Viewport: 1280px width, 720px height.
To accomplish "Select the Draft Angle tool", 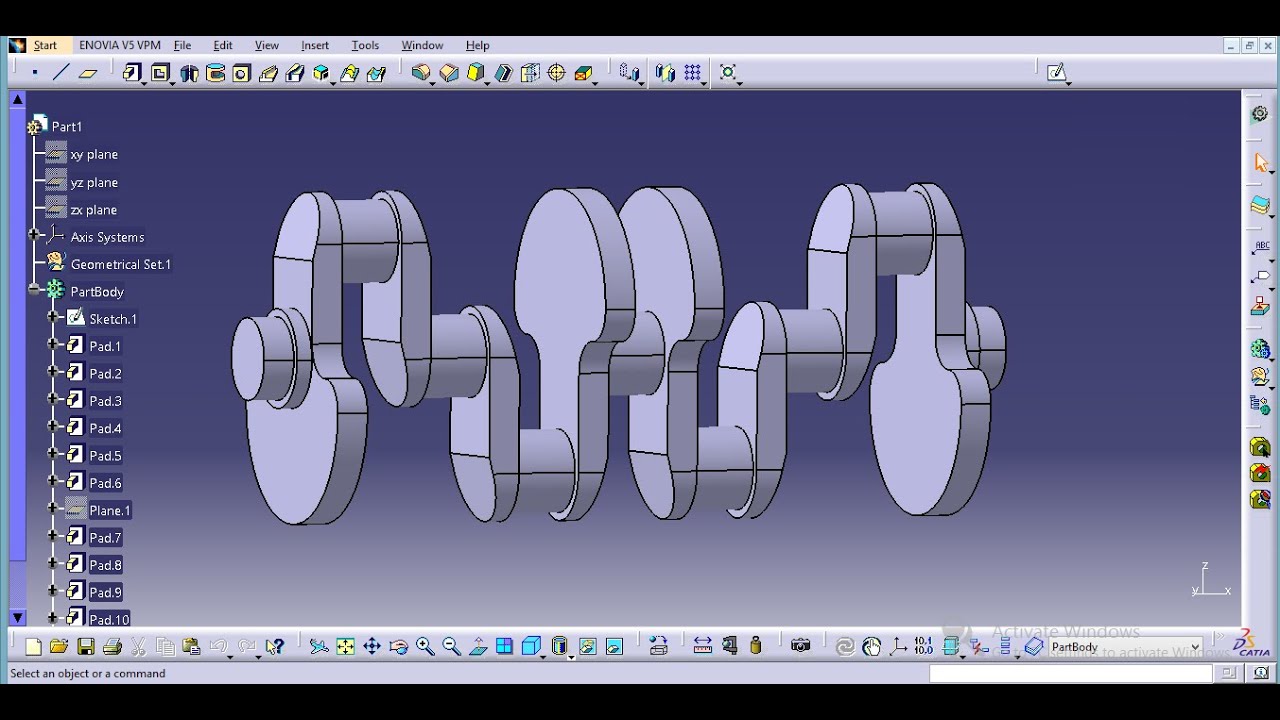I will [476, 72].
